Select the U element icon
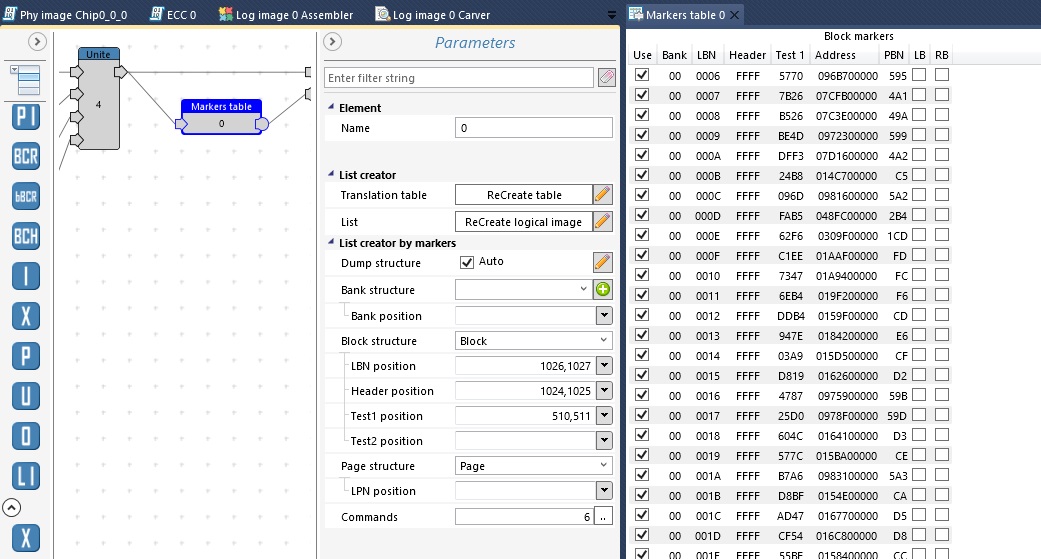Viewport: 1041px width, 559px height. pyautogui.click(x=26, y=396)
